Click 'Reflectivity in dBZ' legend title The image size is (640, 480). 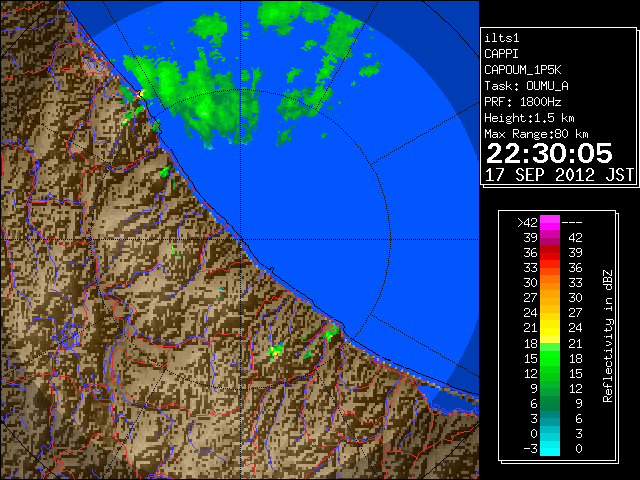[x=607, y=336]
